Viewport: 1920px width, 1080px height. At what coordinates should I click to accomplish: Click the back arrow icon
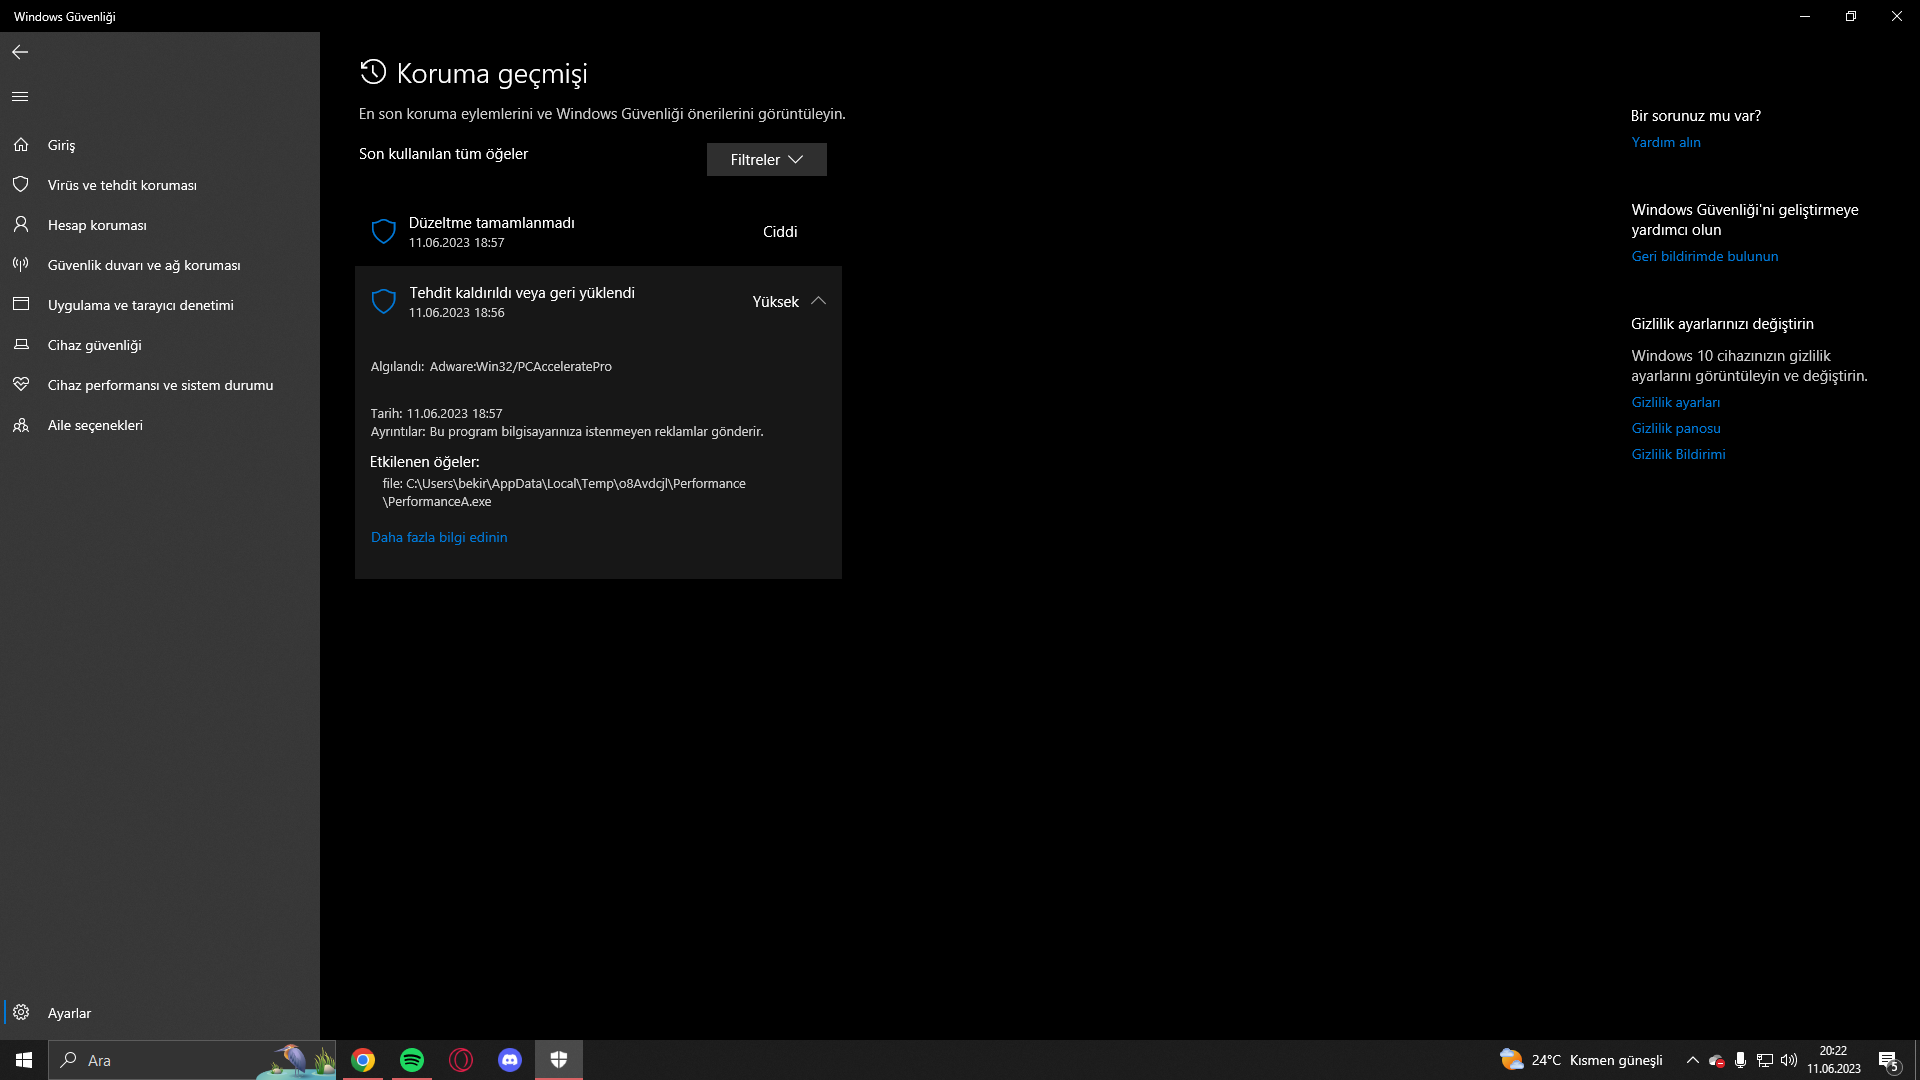tap(20, 52)
